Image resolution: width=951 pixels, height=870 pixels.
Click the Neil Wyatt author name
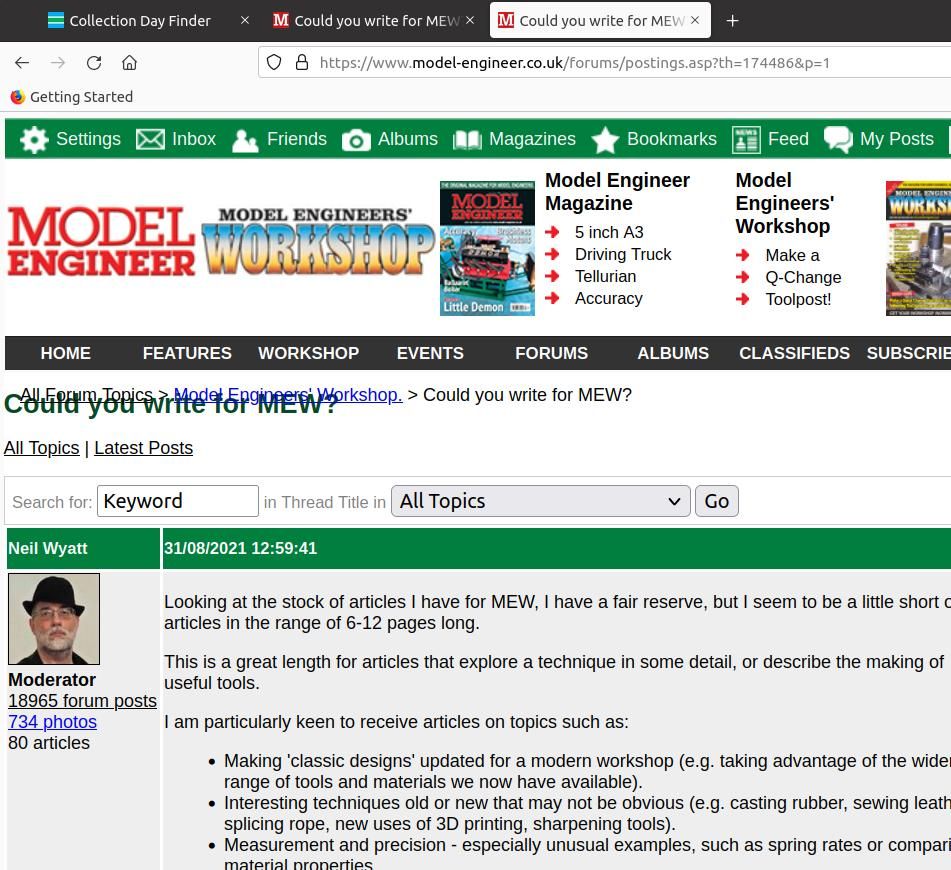pos(47,548)
